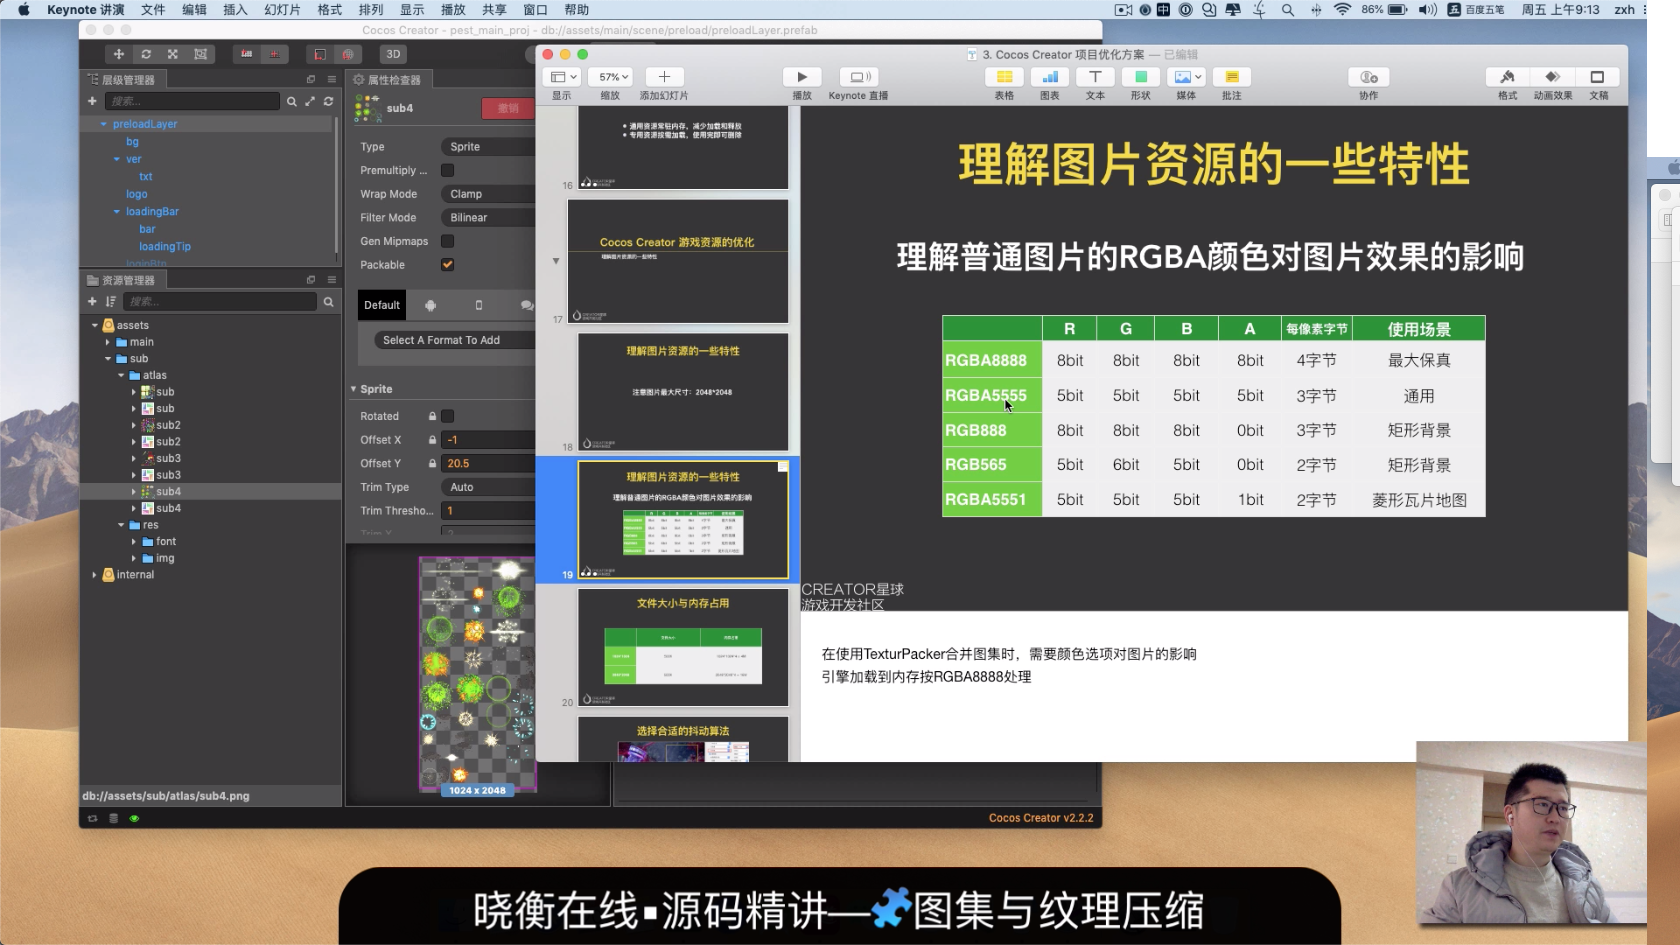Open the Filter Mode dropdown showing Bilinear
Viewport: 1680px width, 945px height.
[489, 217]
